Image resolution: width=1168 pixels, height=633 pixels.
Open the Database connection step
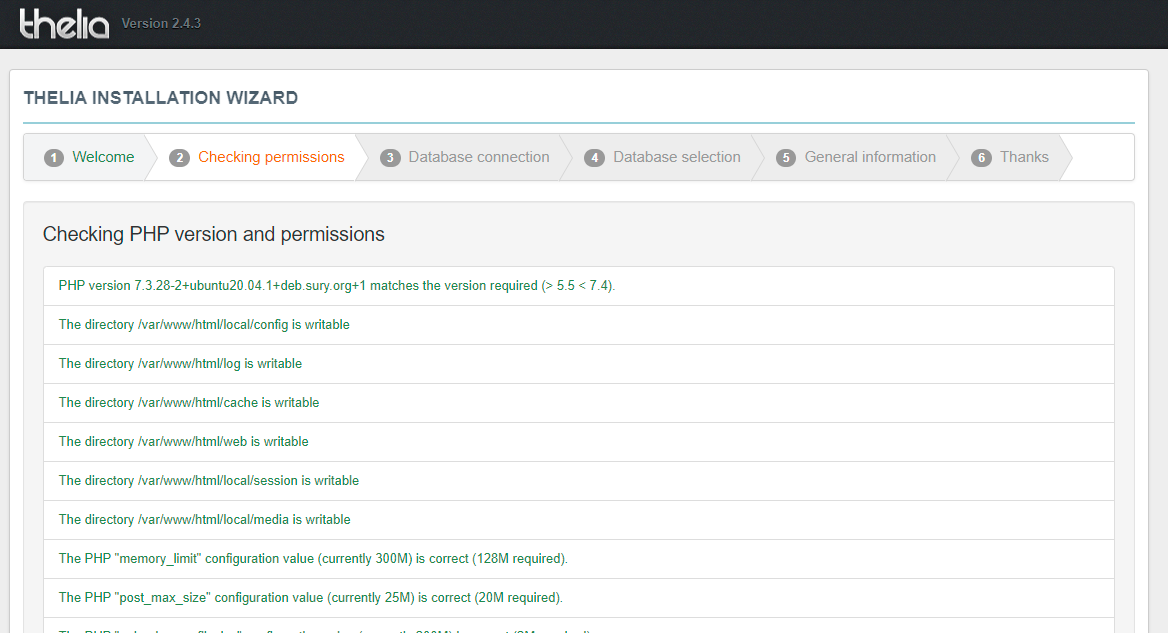(x=479, y=157)
